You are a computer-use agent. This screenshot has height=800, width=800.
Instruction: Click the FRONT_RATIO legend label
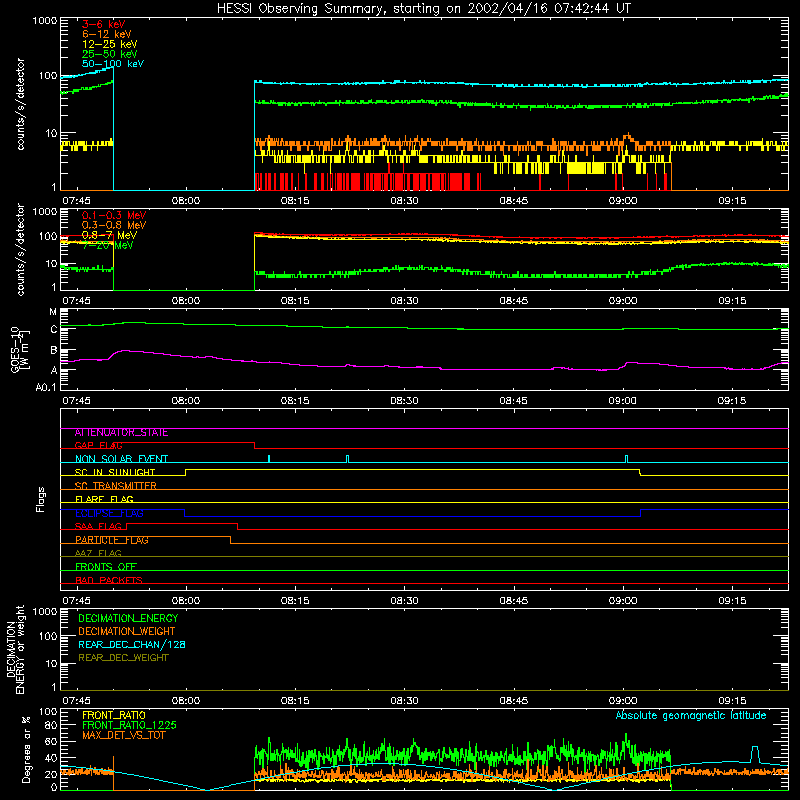coord(114,715)
